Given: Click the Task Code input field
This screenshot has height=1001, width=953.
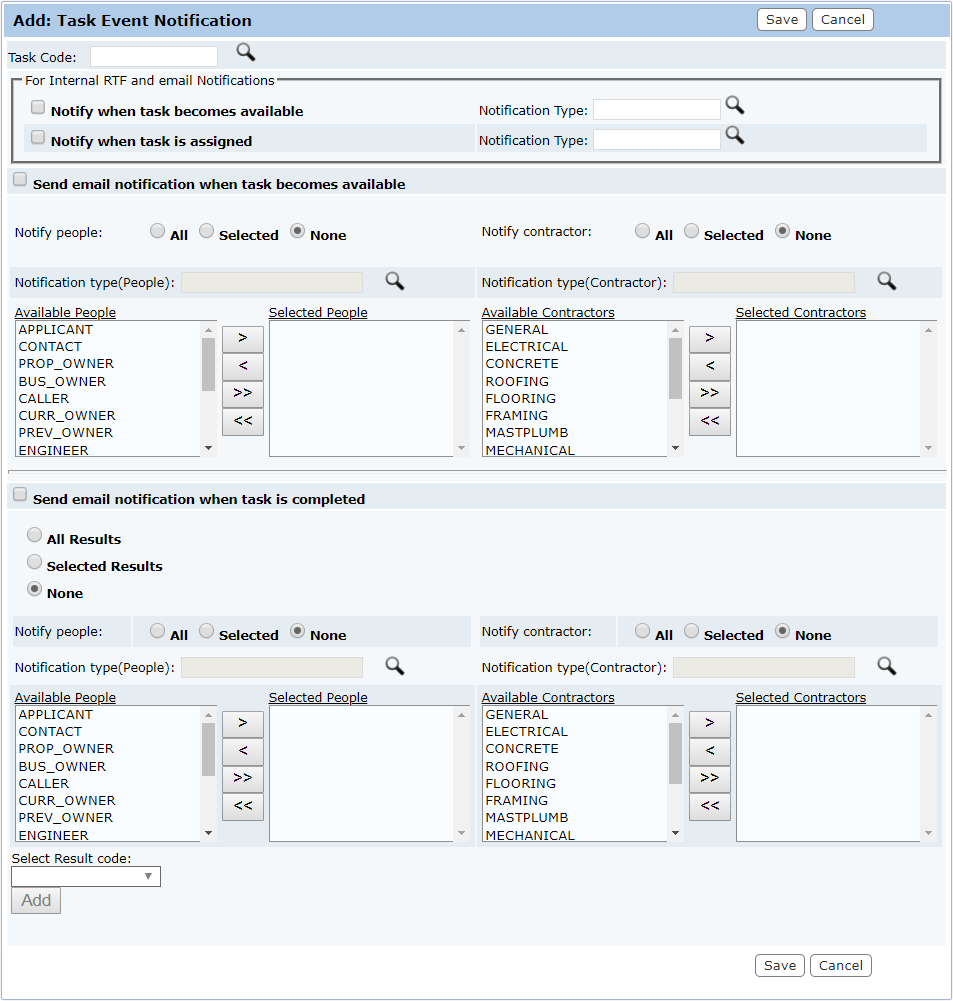Looking at the screenshot, I should pos(154,57).
